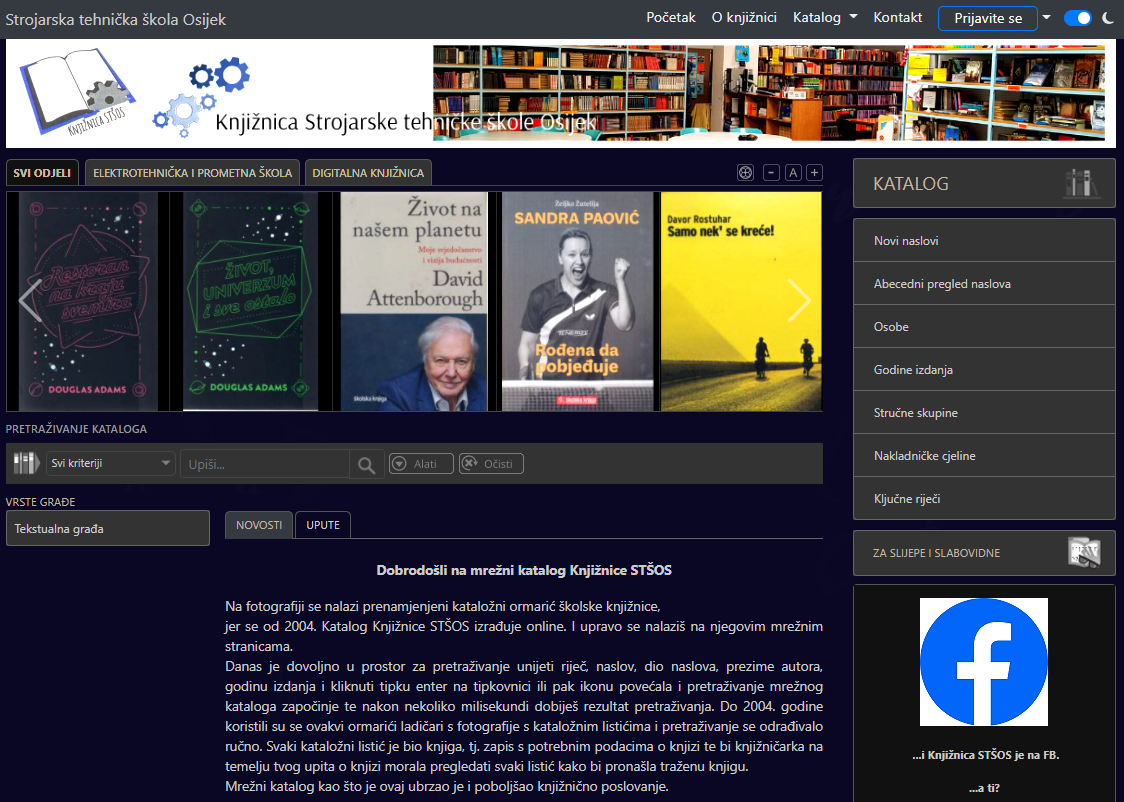Image resolution: width=1124 pixels, height=802 pixels.
Task: Click the library shelves banner image
Action: pos(769,92)
